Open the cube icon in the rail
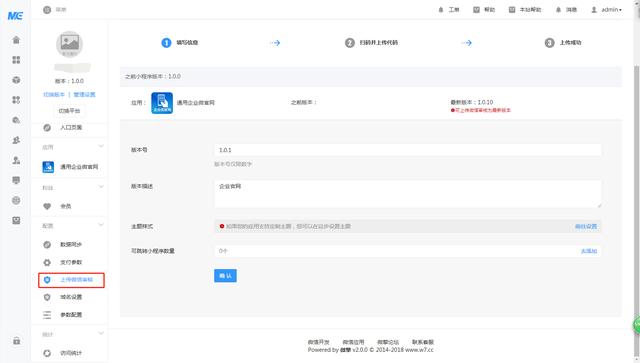This screenshot has height=363, width=640. pos(16,80)
